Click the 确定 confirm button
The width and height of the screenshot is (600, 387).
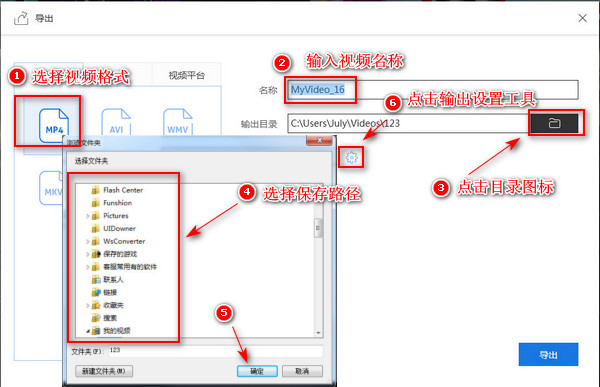(x=257, y=371)
